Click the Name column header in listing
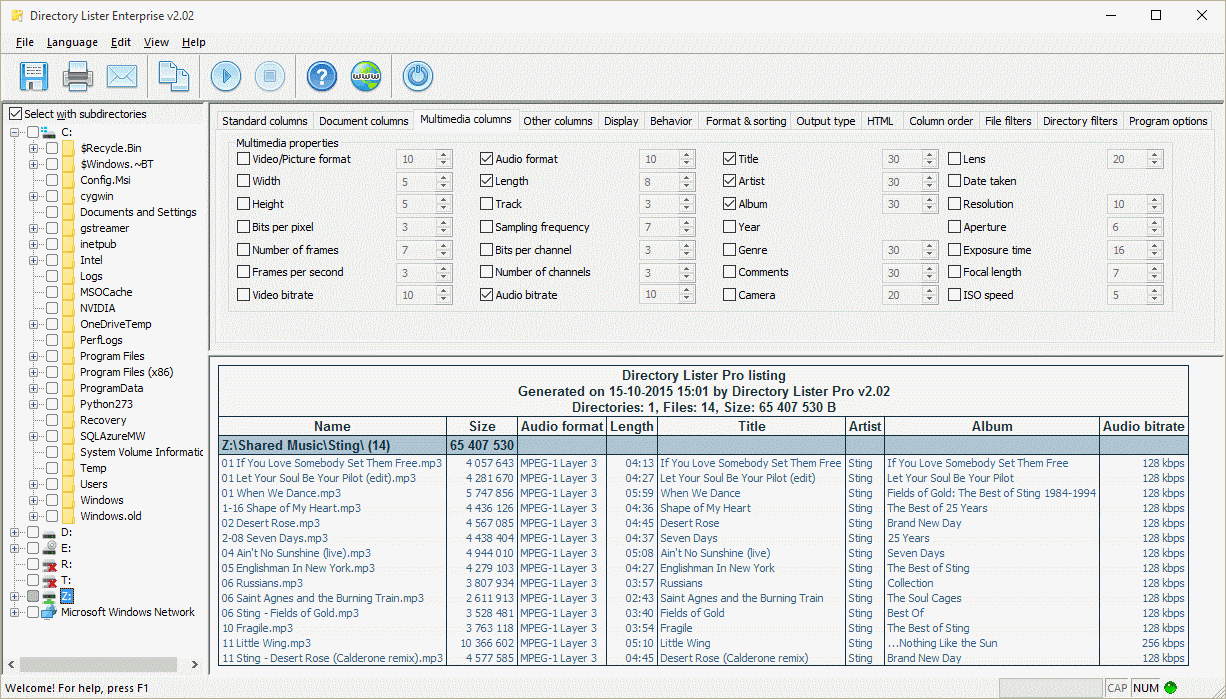1226x699 pixels. click(x=332, y=426)
